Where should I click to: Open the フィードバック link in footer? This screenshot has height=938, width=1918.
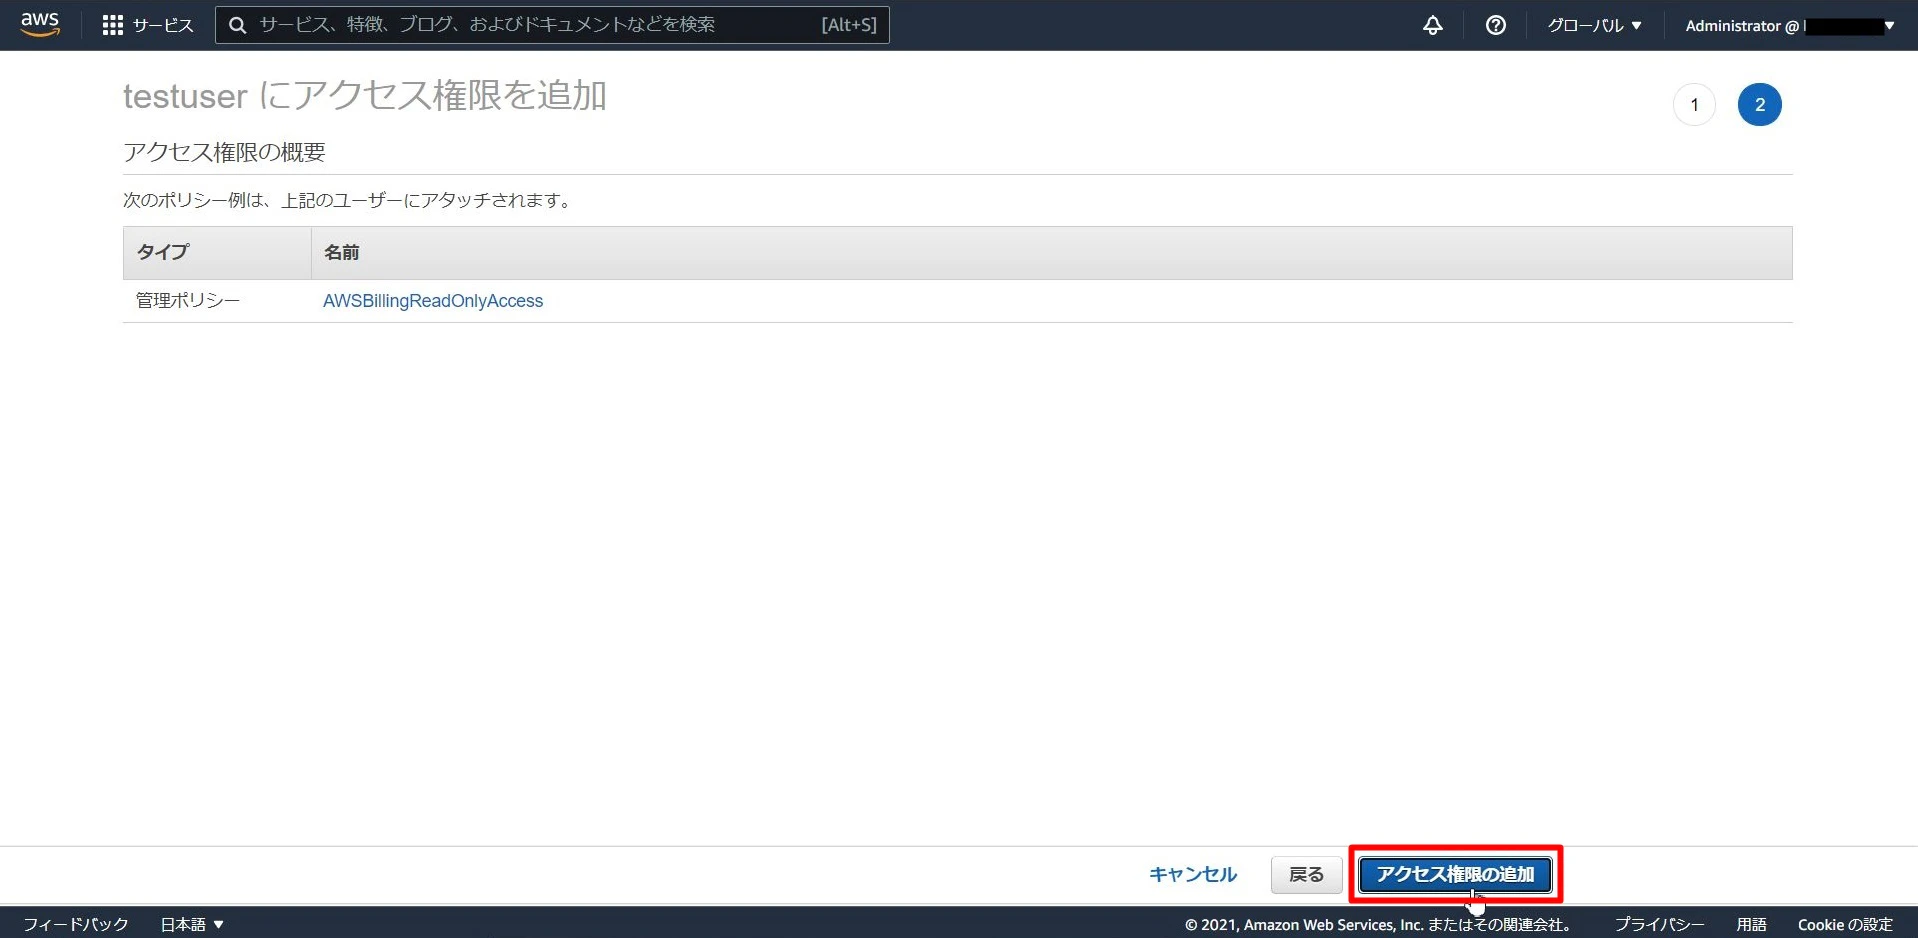pos(76,924)
